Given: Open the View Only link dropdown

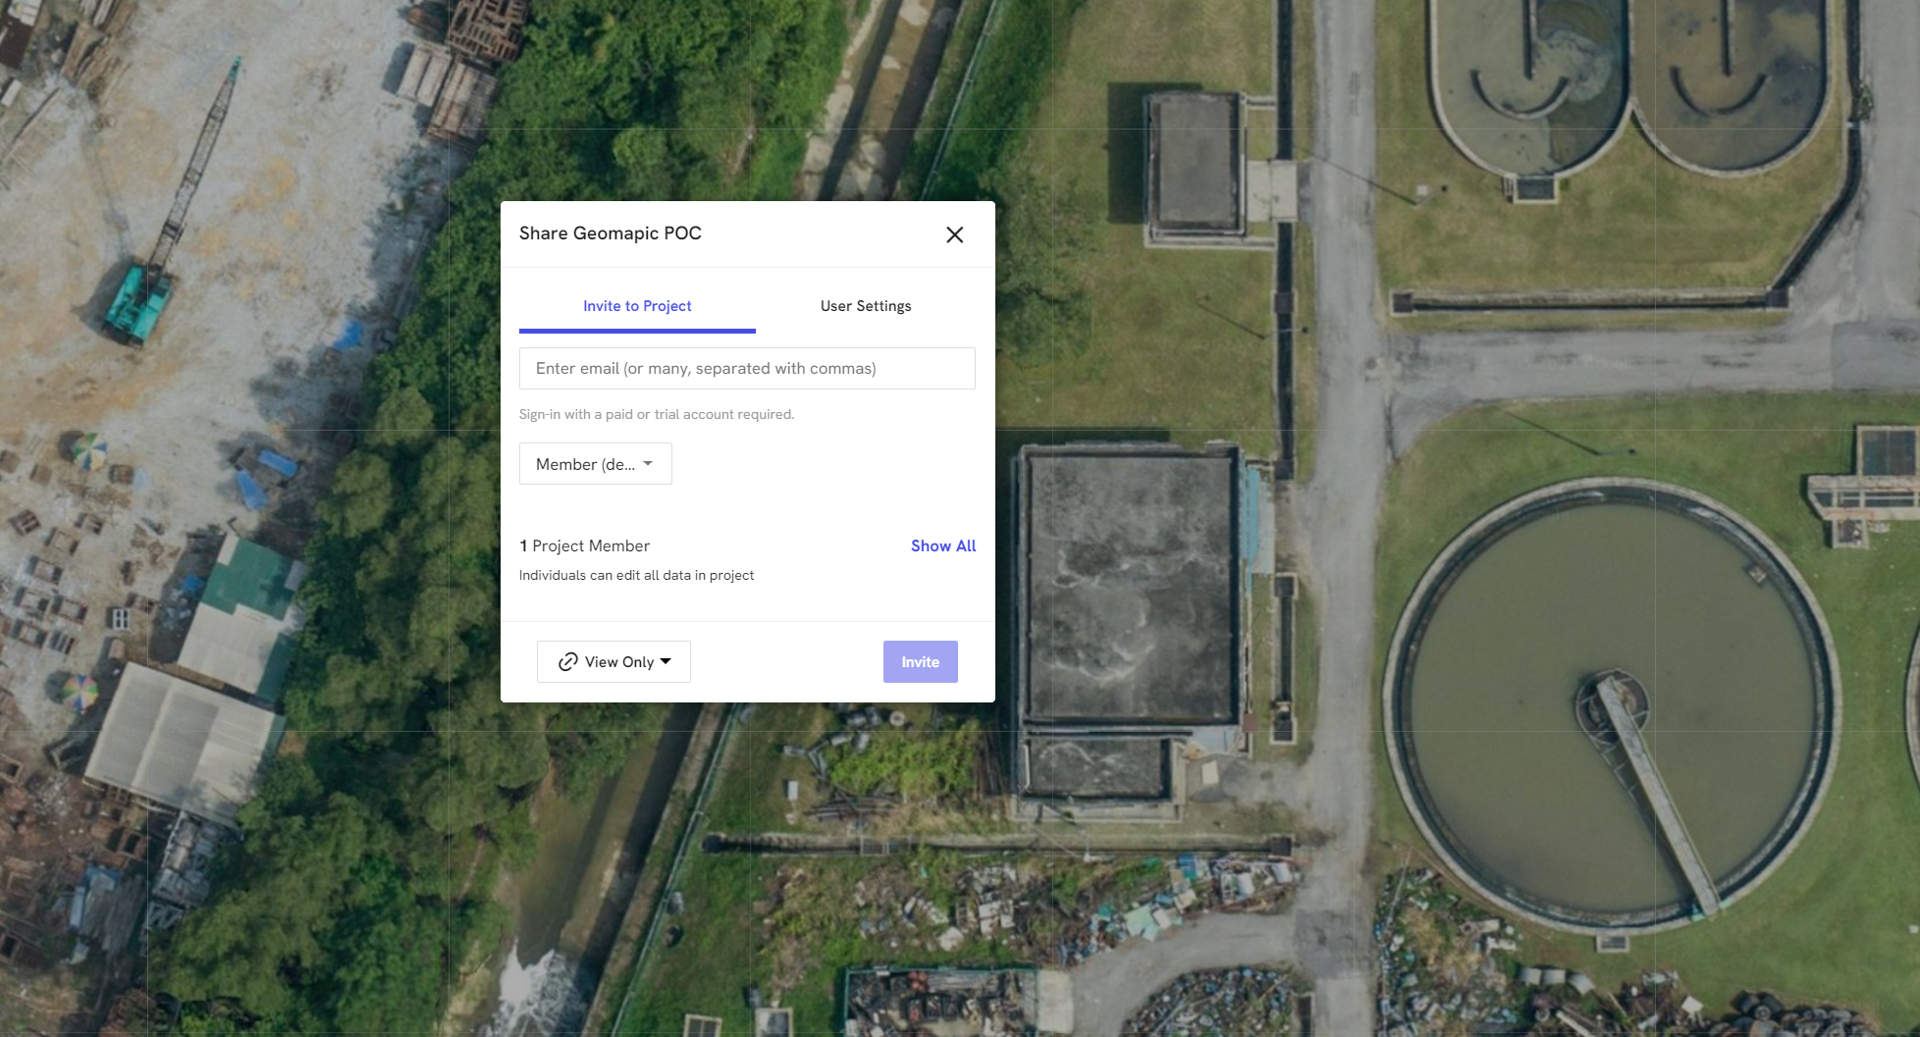Looking at the screenshot, I should point(614,662).
